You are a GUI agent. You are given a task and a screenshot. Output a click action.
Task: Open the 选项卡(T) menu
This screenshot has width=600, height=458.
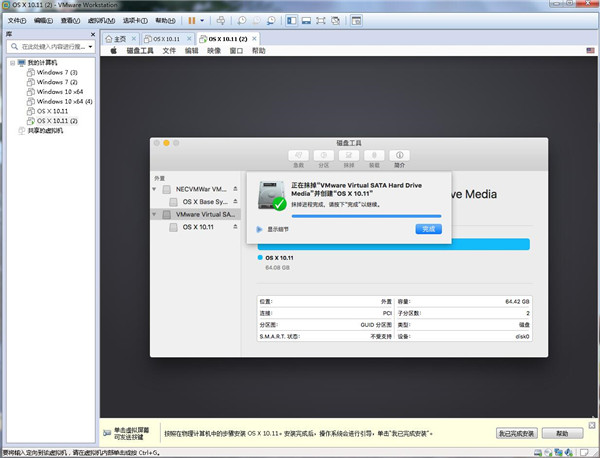pyautogui.click(x=135, y=21)
